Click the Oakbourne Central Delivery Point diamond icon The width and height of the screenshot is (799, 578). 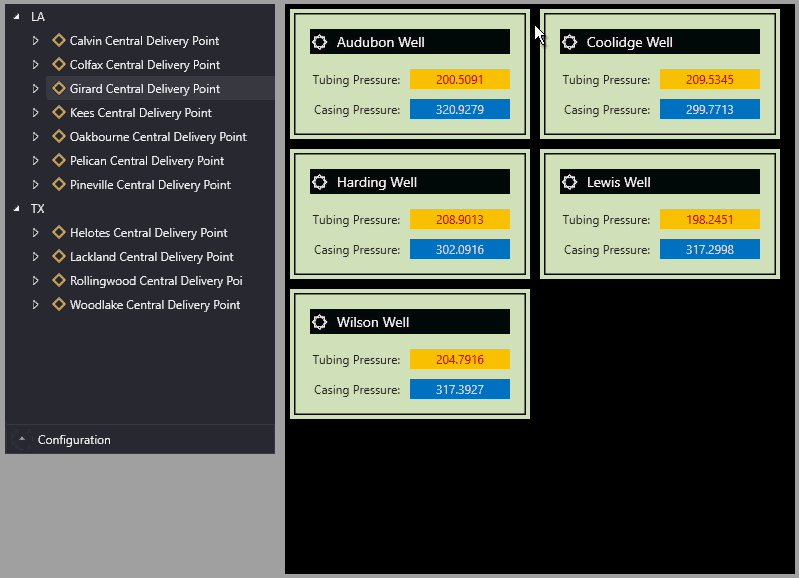59,136
